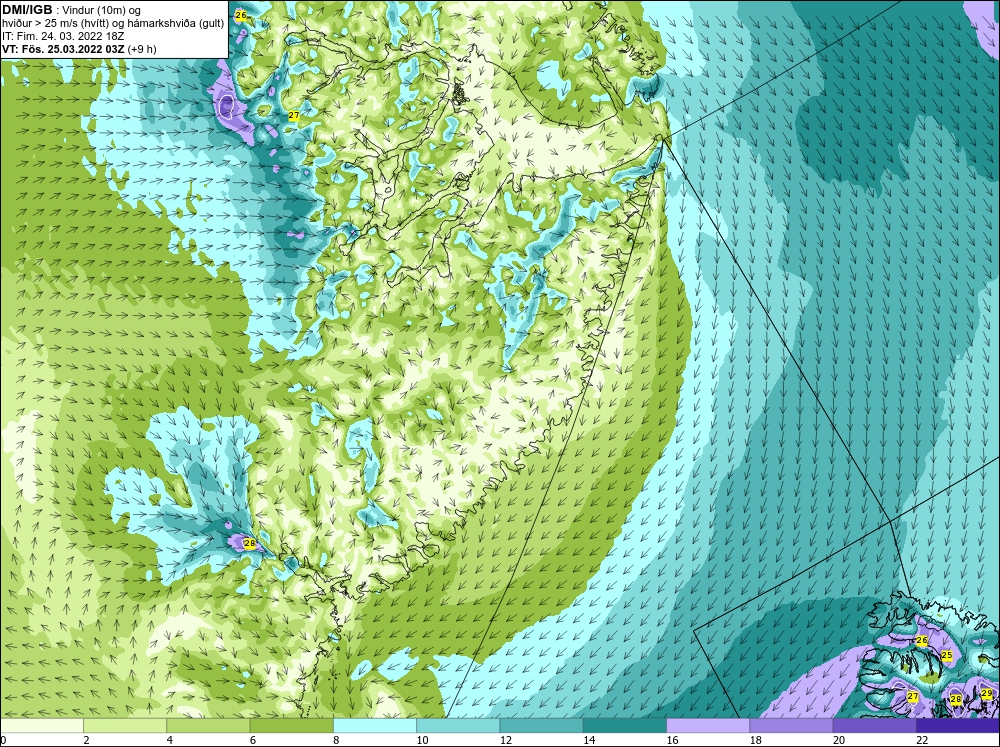Select the 'hviður > 25 m/s' legend line
Viewport: 1000px width, 747px height.
point(113,24)
